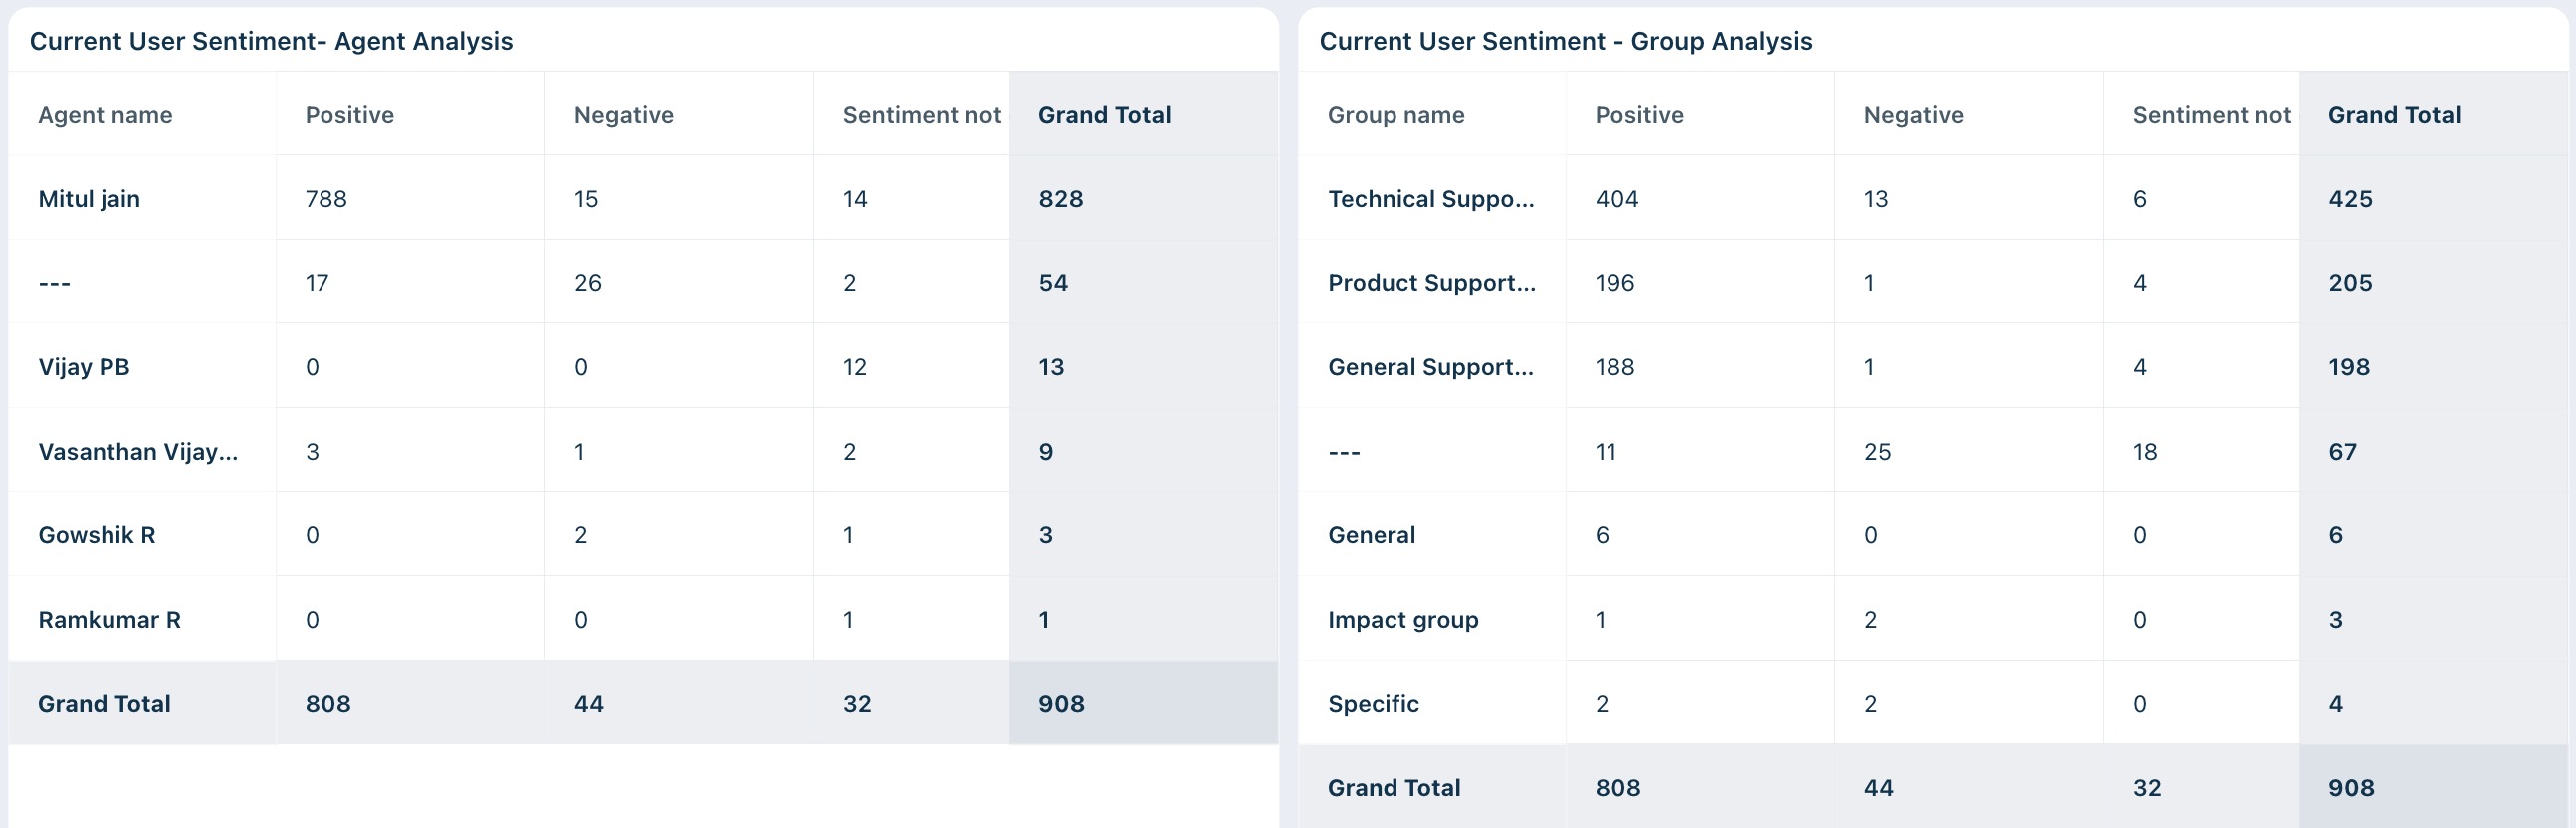Select truncated Vasanthan Vijay agent name
The image size is (2576, 828).
(138, 451)
